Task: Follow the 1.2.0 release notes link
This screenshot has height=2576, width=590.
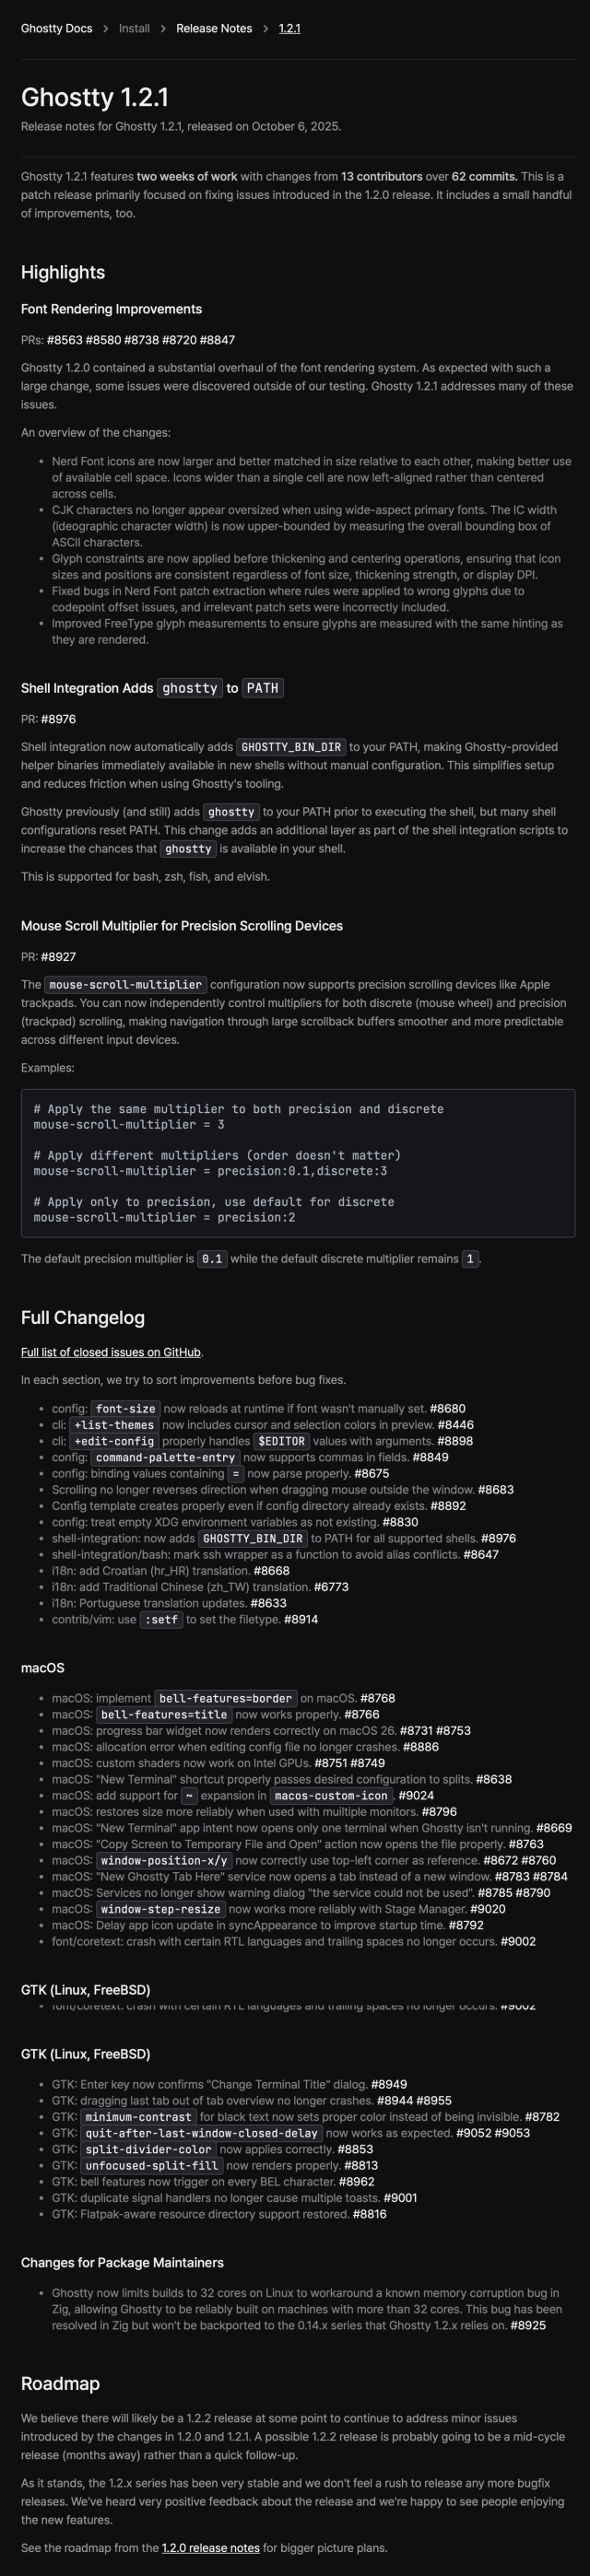Action: [210, 2548]
